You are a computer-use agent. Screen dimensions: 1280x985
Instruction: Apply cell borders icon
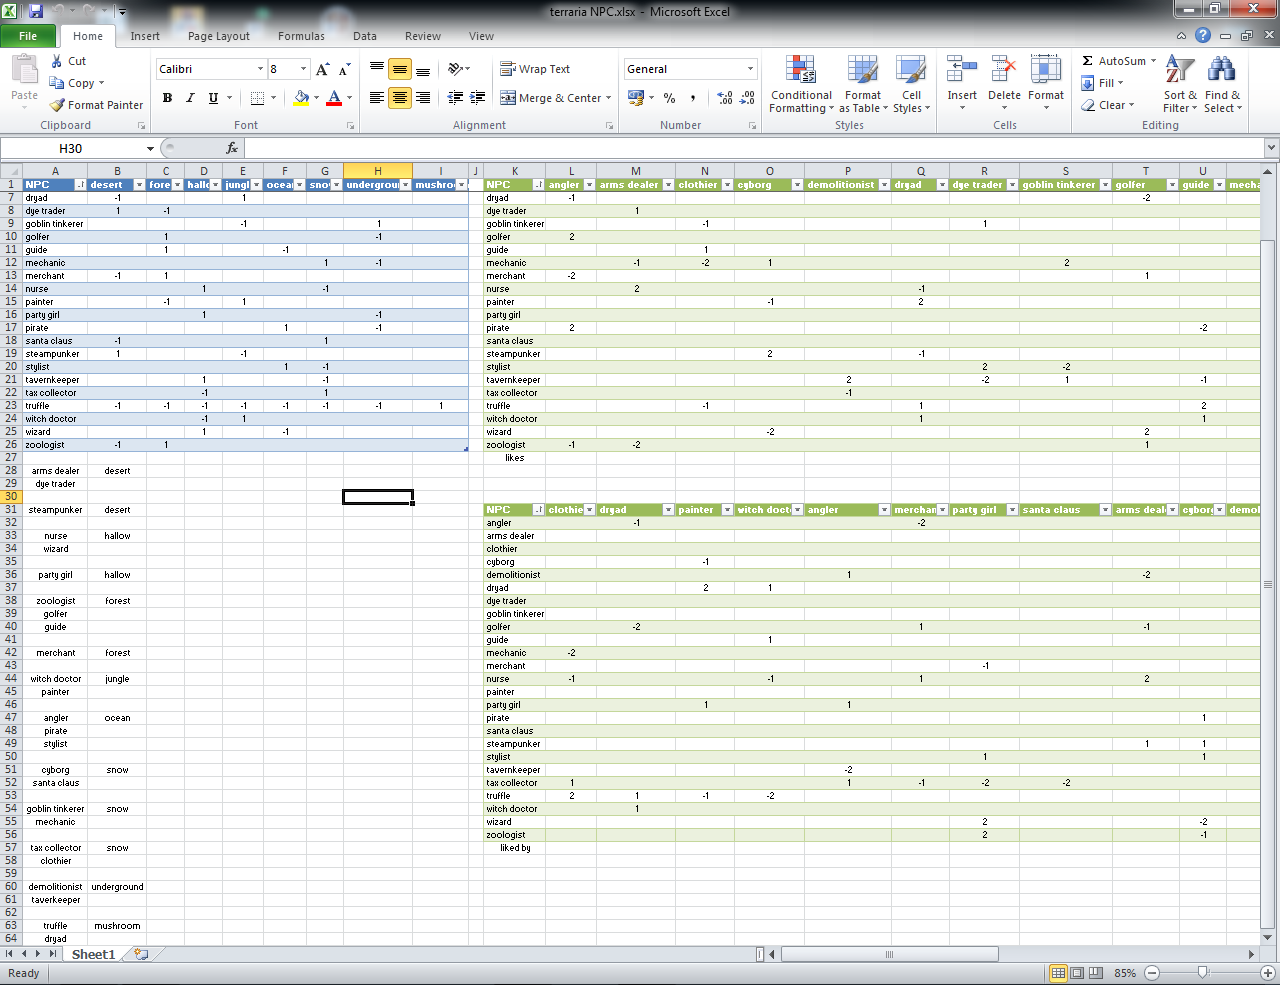257,98
